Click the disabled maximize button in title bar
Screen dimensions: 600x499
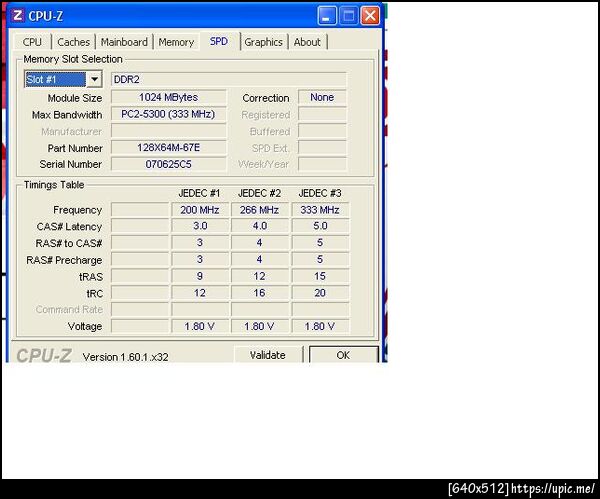tap(349, 16)
